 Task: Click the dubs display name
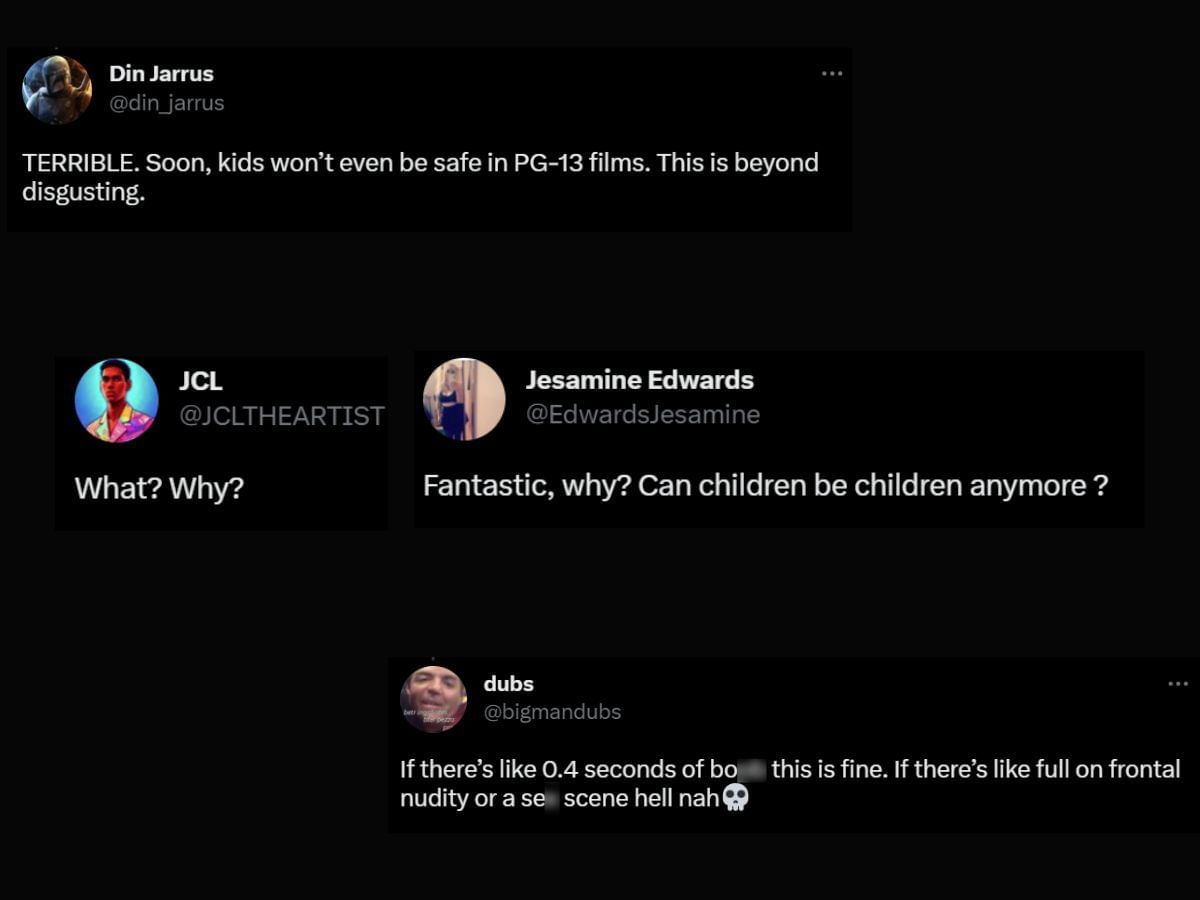tap(508, 684)
